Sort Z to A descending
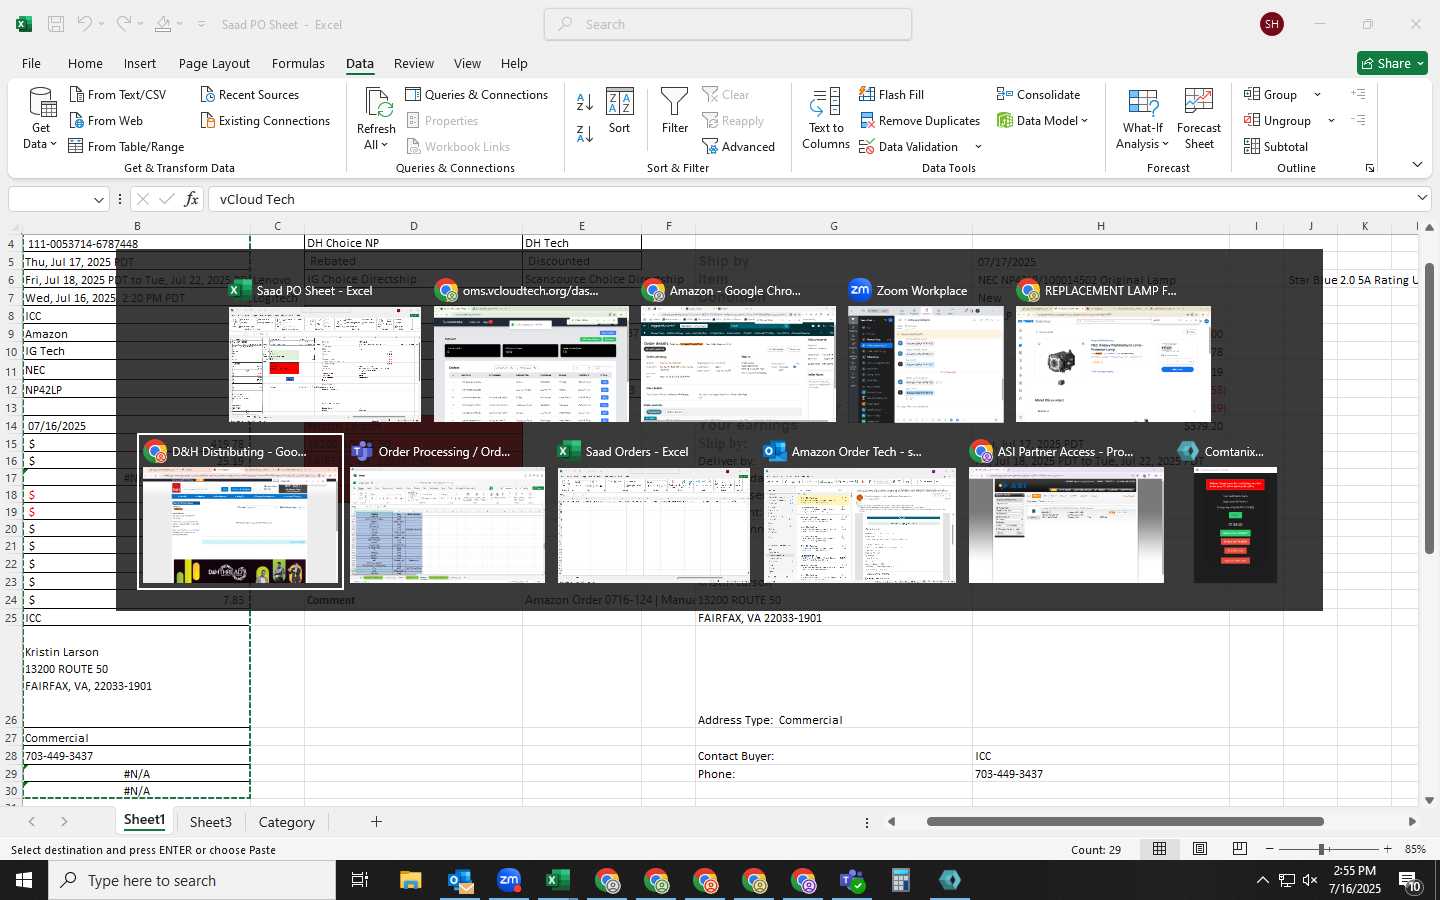This screenshot has width=1440, height=900. (585, 133)
